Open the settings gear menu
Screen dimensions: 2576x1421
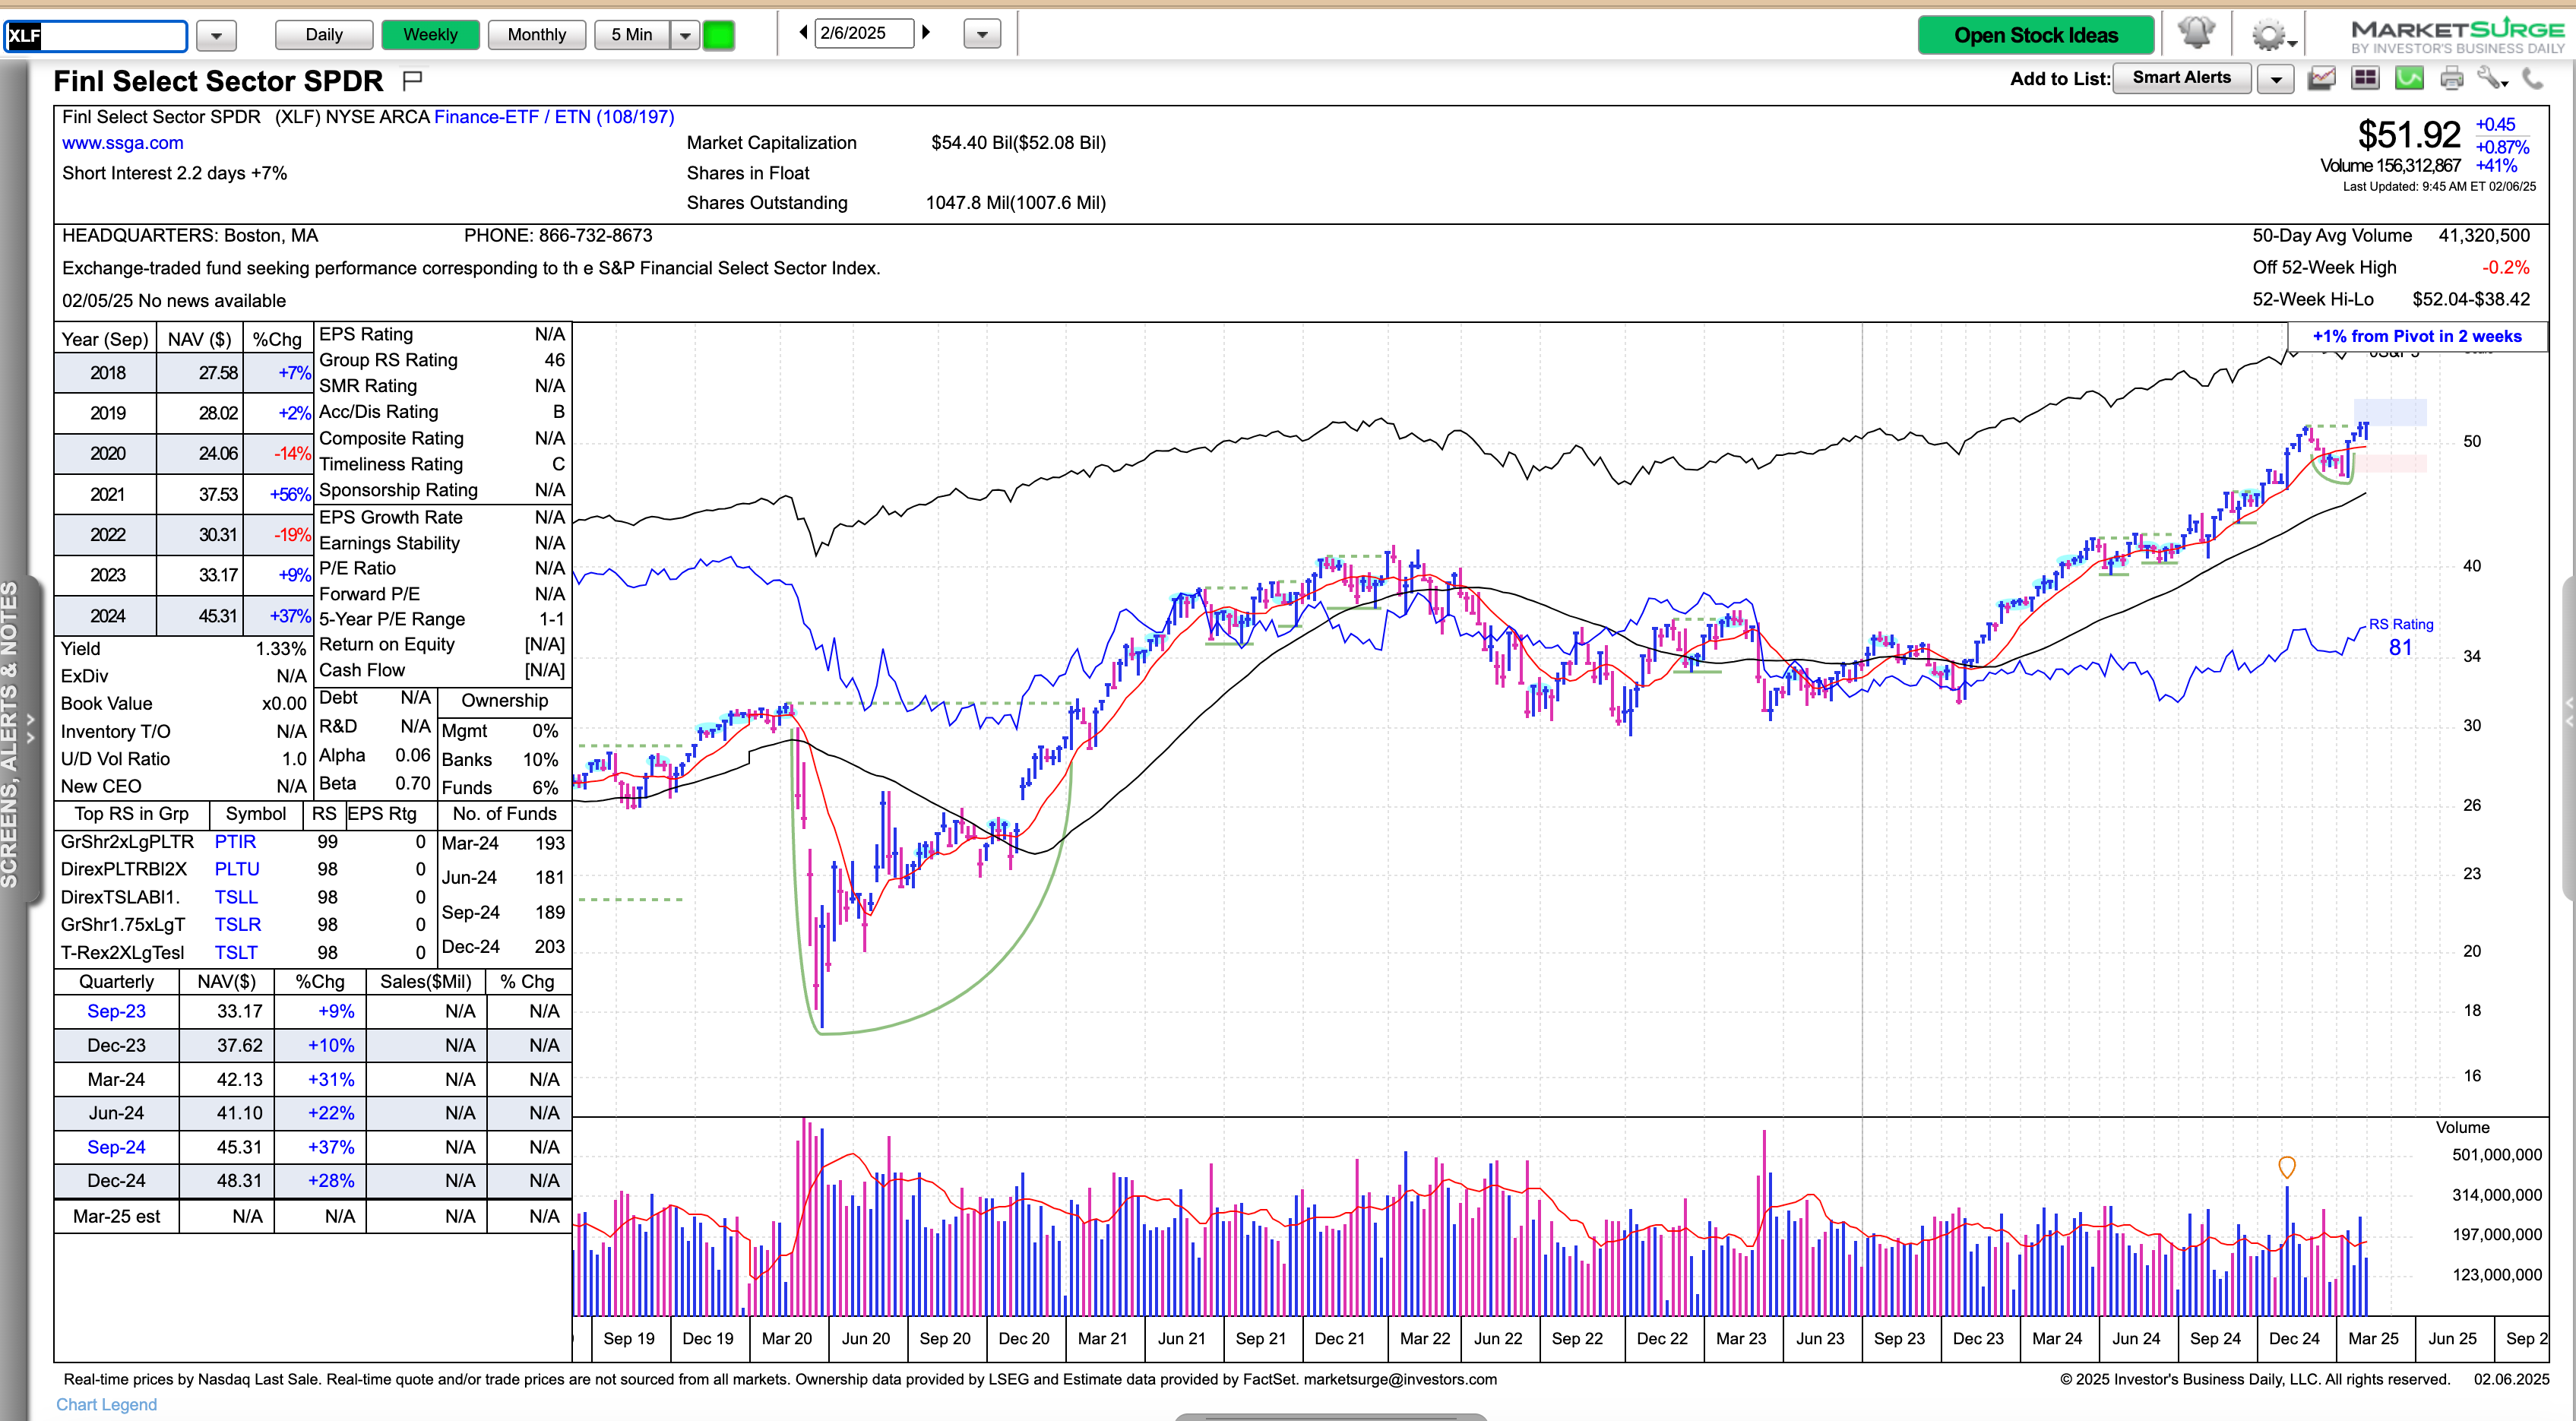(x=2268, y=36)
